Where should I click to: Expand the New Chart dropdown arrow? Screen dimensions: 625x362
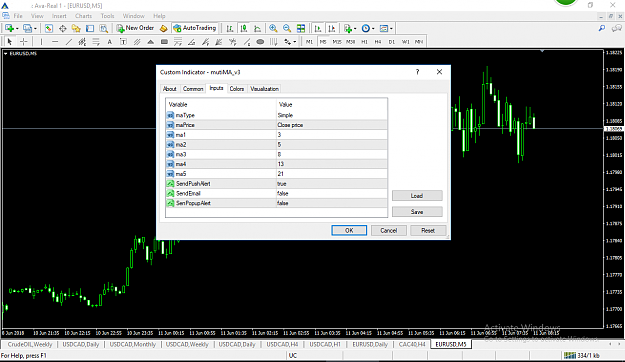click(17, 29)
